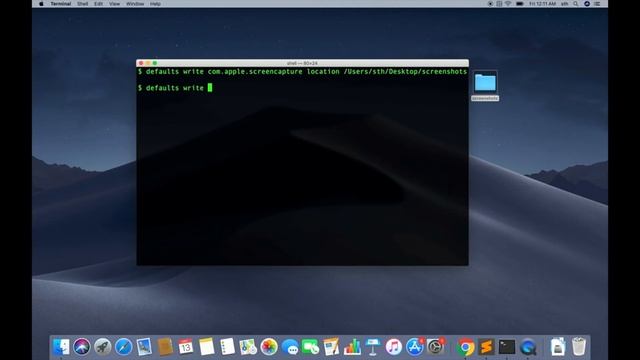This screenshot has width=640, height=360.
Task: Open Launchpad rocket icon in Dock
Action: pyautogui.click(x=102, y=347)
